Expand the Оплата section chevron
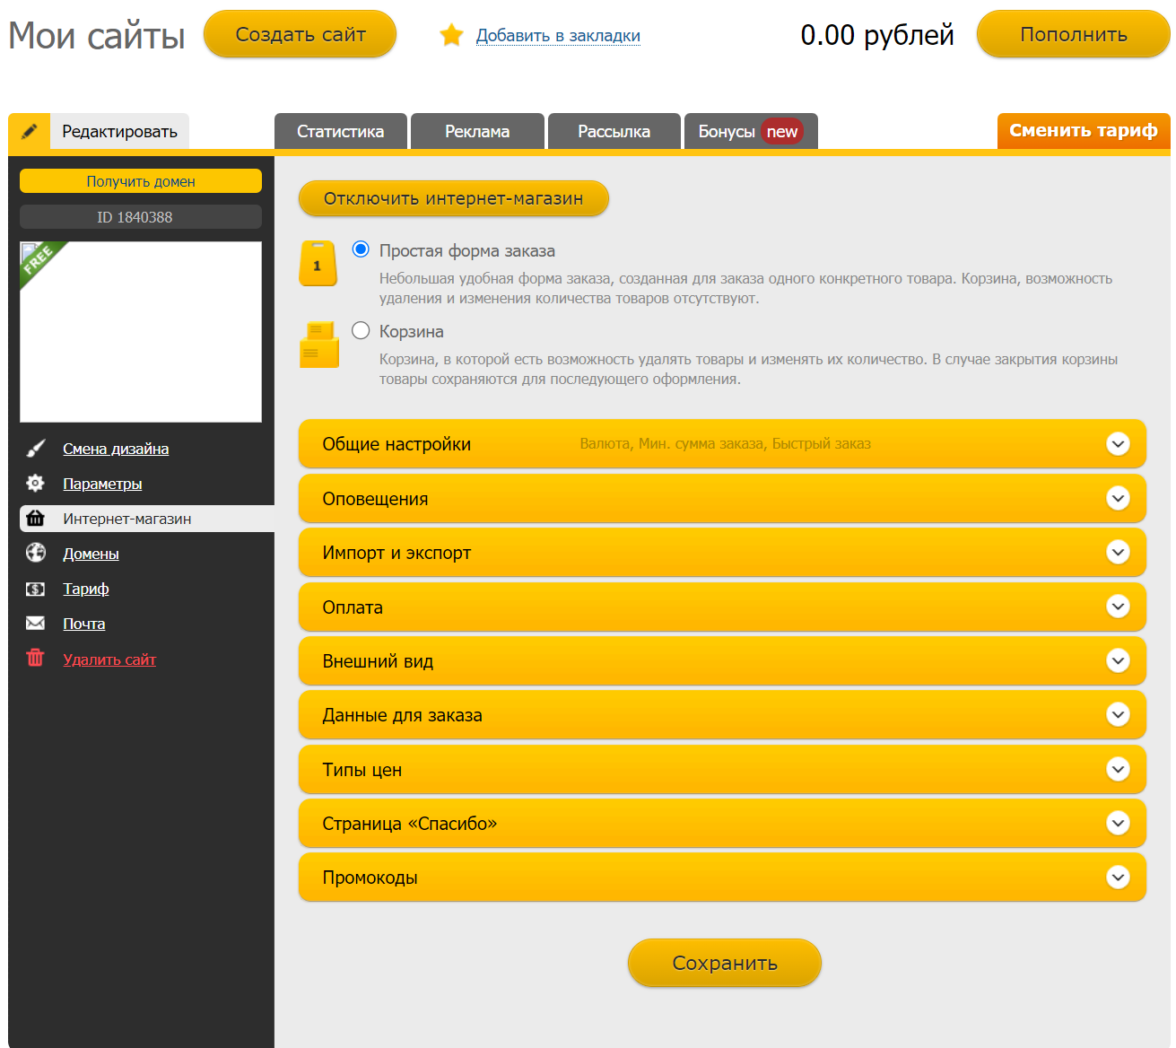 point(1118,606)
